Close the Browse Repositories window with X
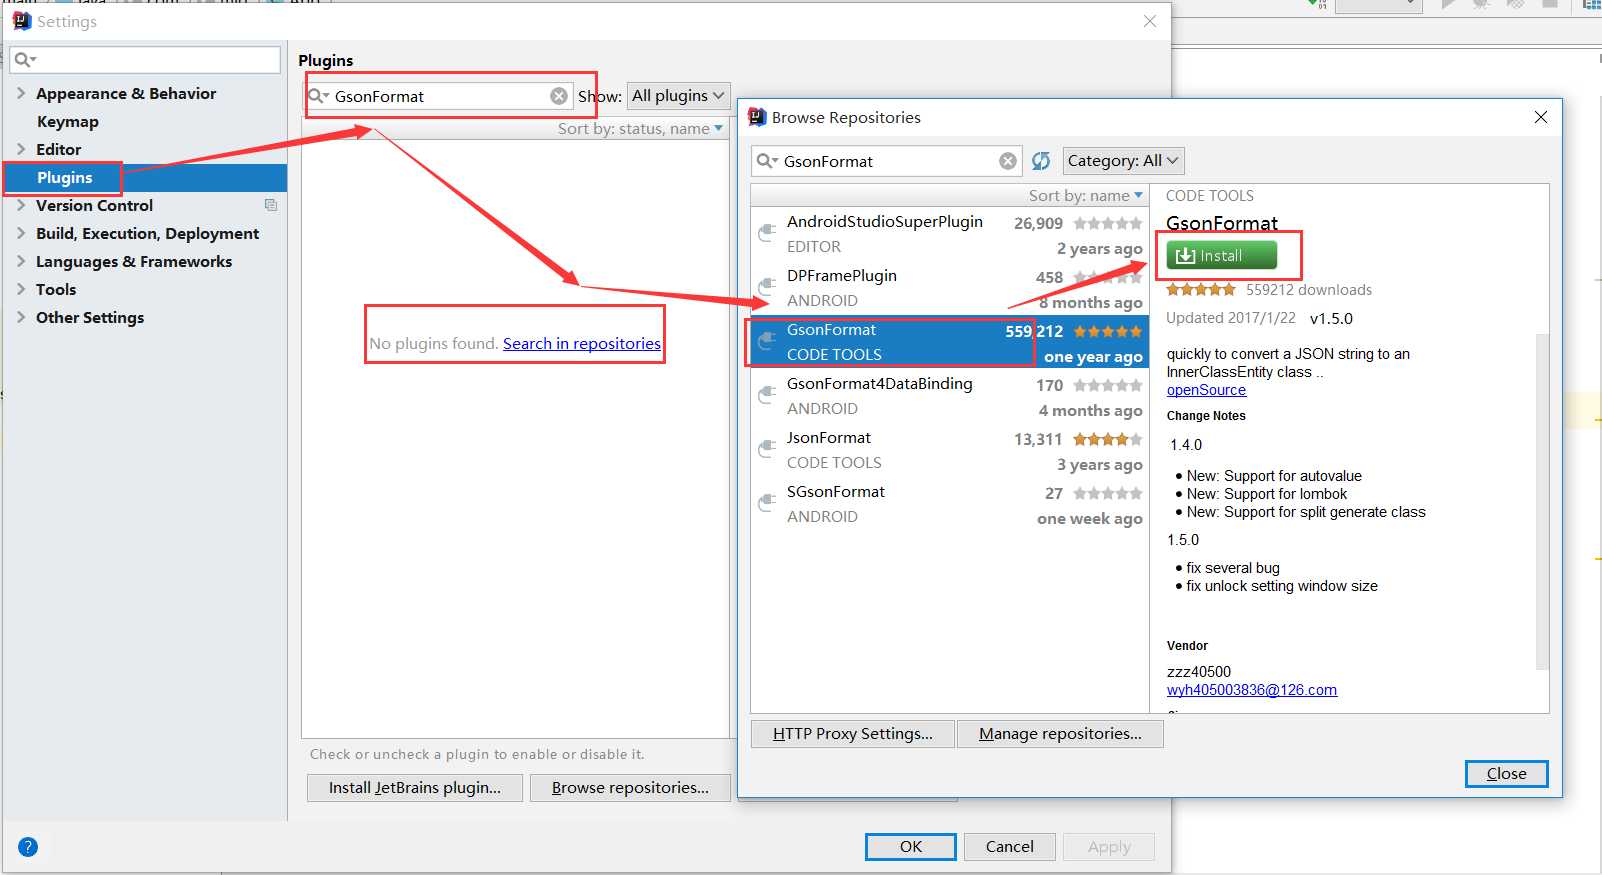The image size is (1602, 875). click(1541, 117)
